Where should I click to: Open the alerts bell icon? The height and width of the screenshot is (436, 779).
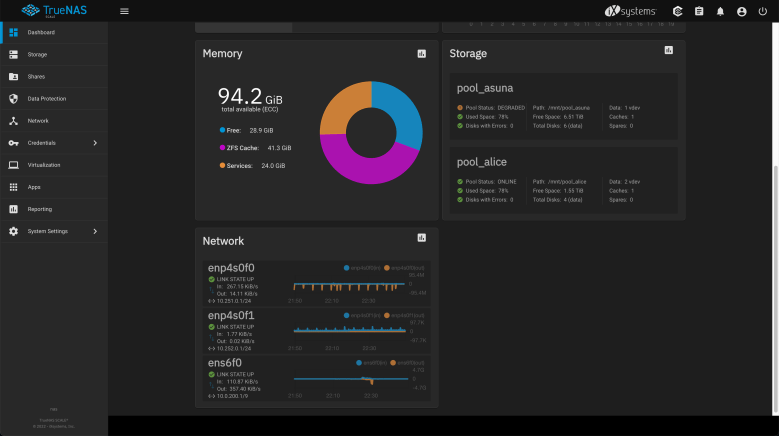[x=720, y=11]
